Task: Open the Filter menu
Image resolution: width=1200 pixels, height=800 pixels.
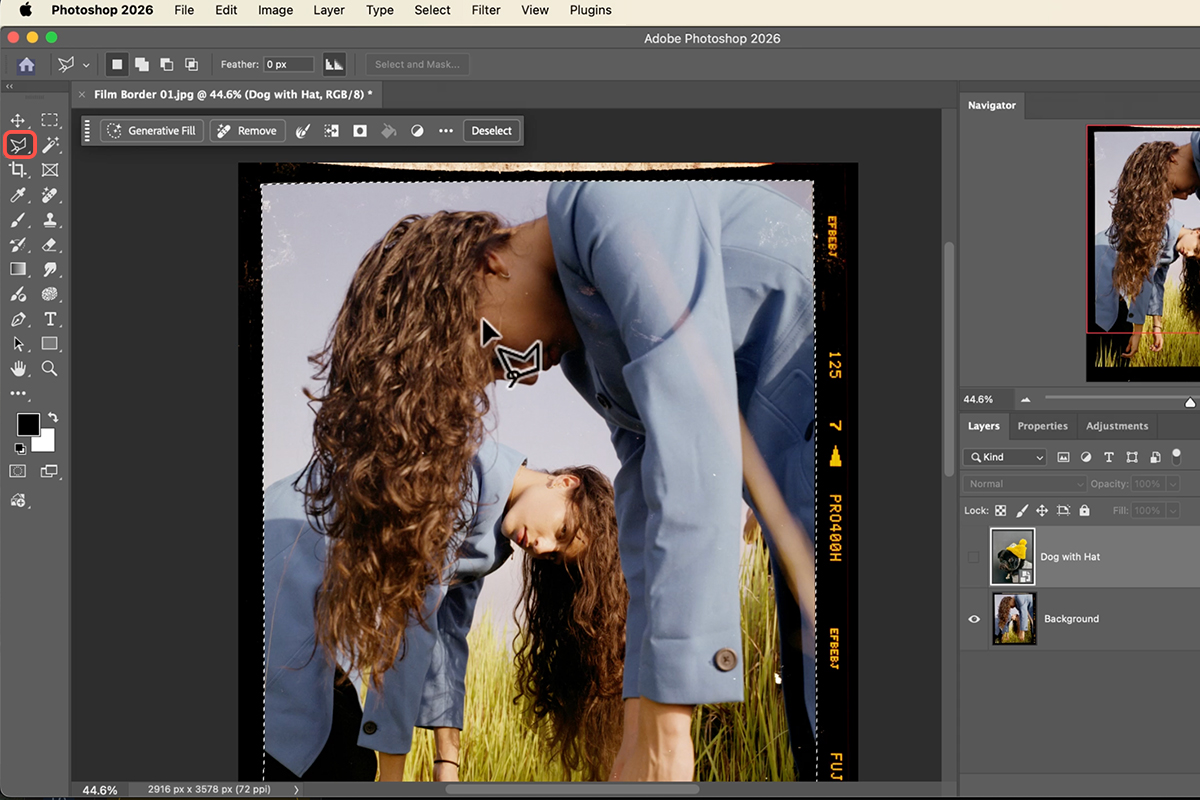Action: 486,10
